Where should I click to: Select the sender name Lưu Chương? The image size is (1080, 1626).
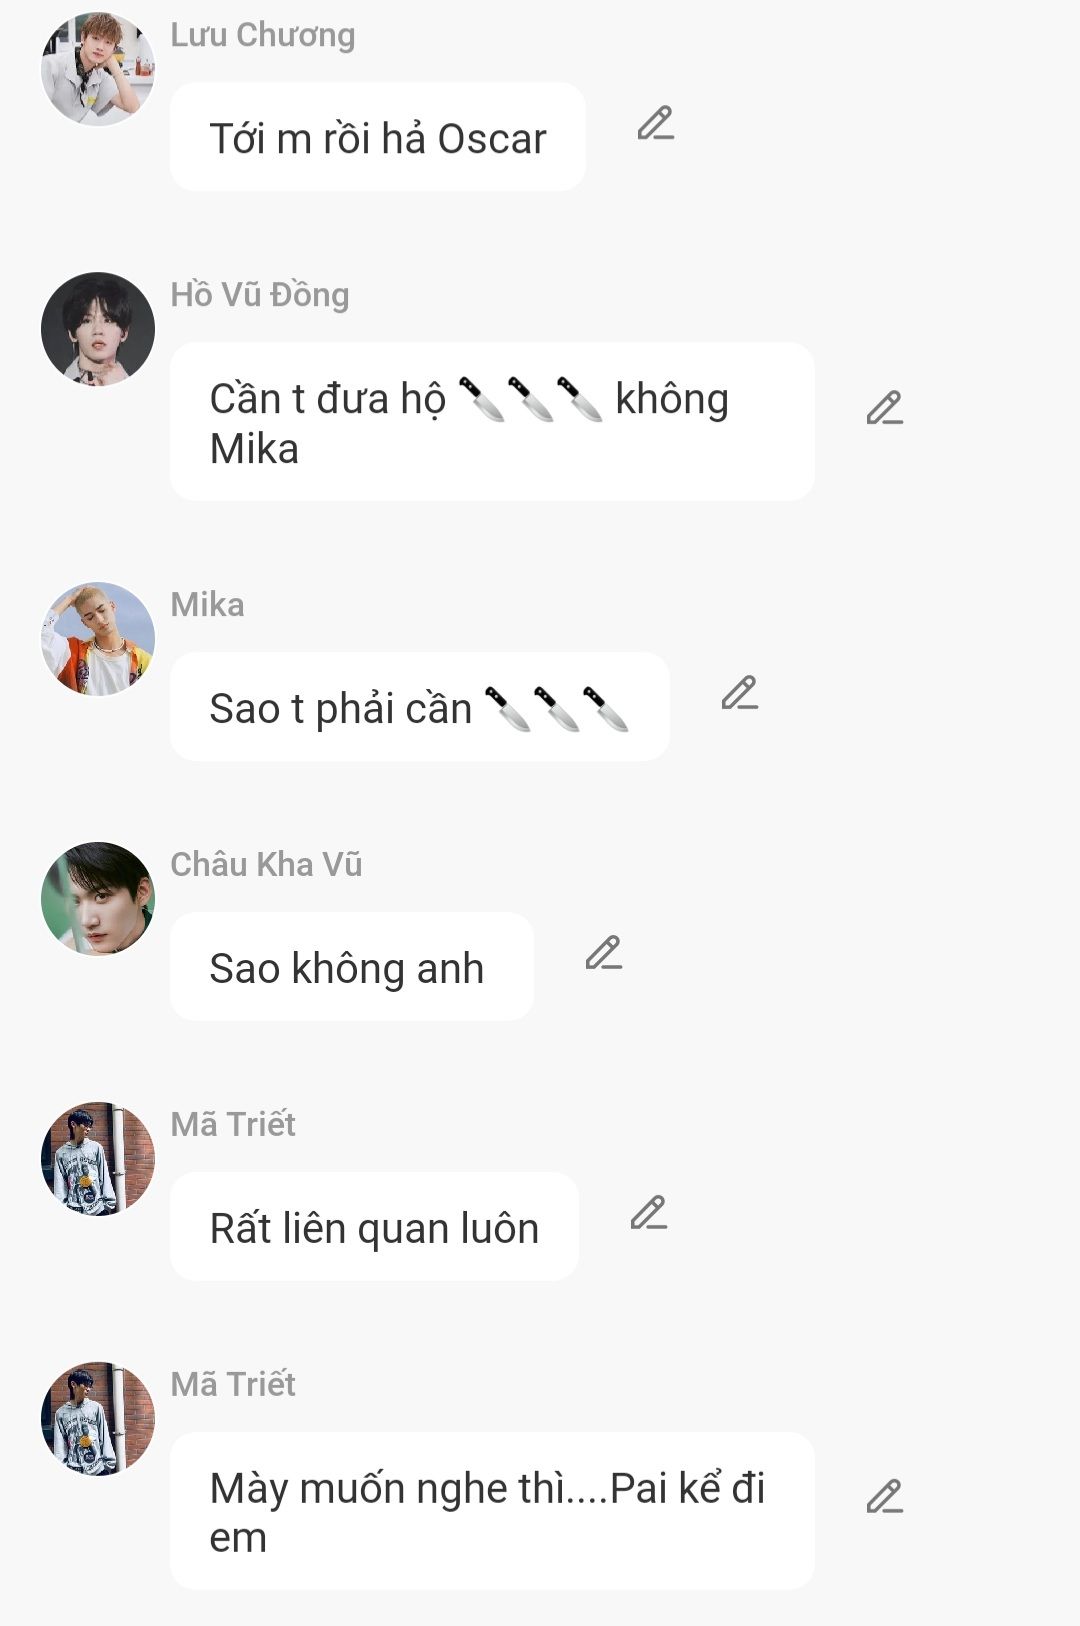[263, 35]
